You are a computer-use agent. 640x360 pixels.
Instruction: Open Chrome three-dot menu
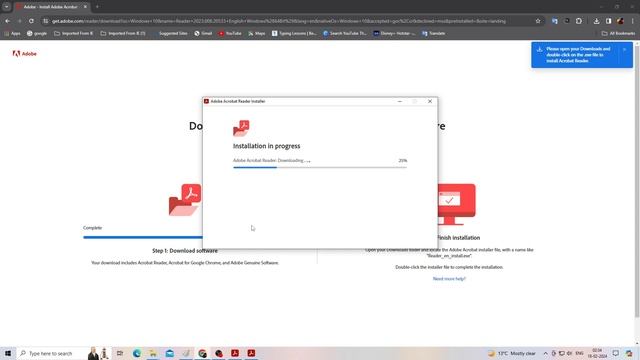pyautogui.click(x=632, y=21)
